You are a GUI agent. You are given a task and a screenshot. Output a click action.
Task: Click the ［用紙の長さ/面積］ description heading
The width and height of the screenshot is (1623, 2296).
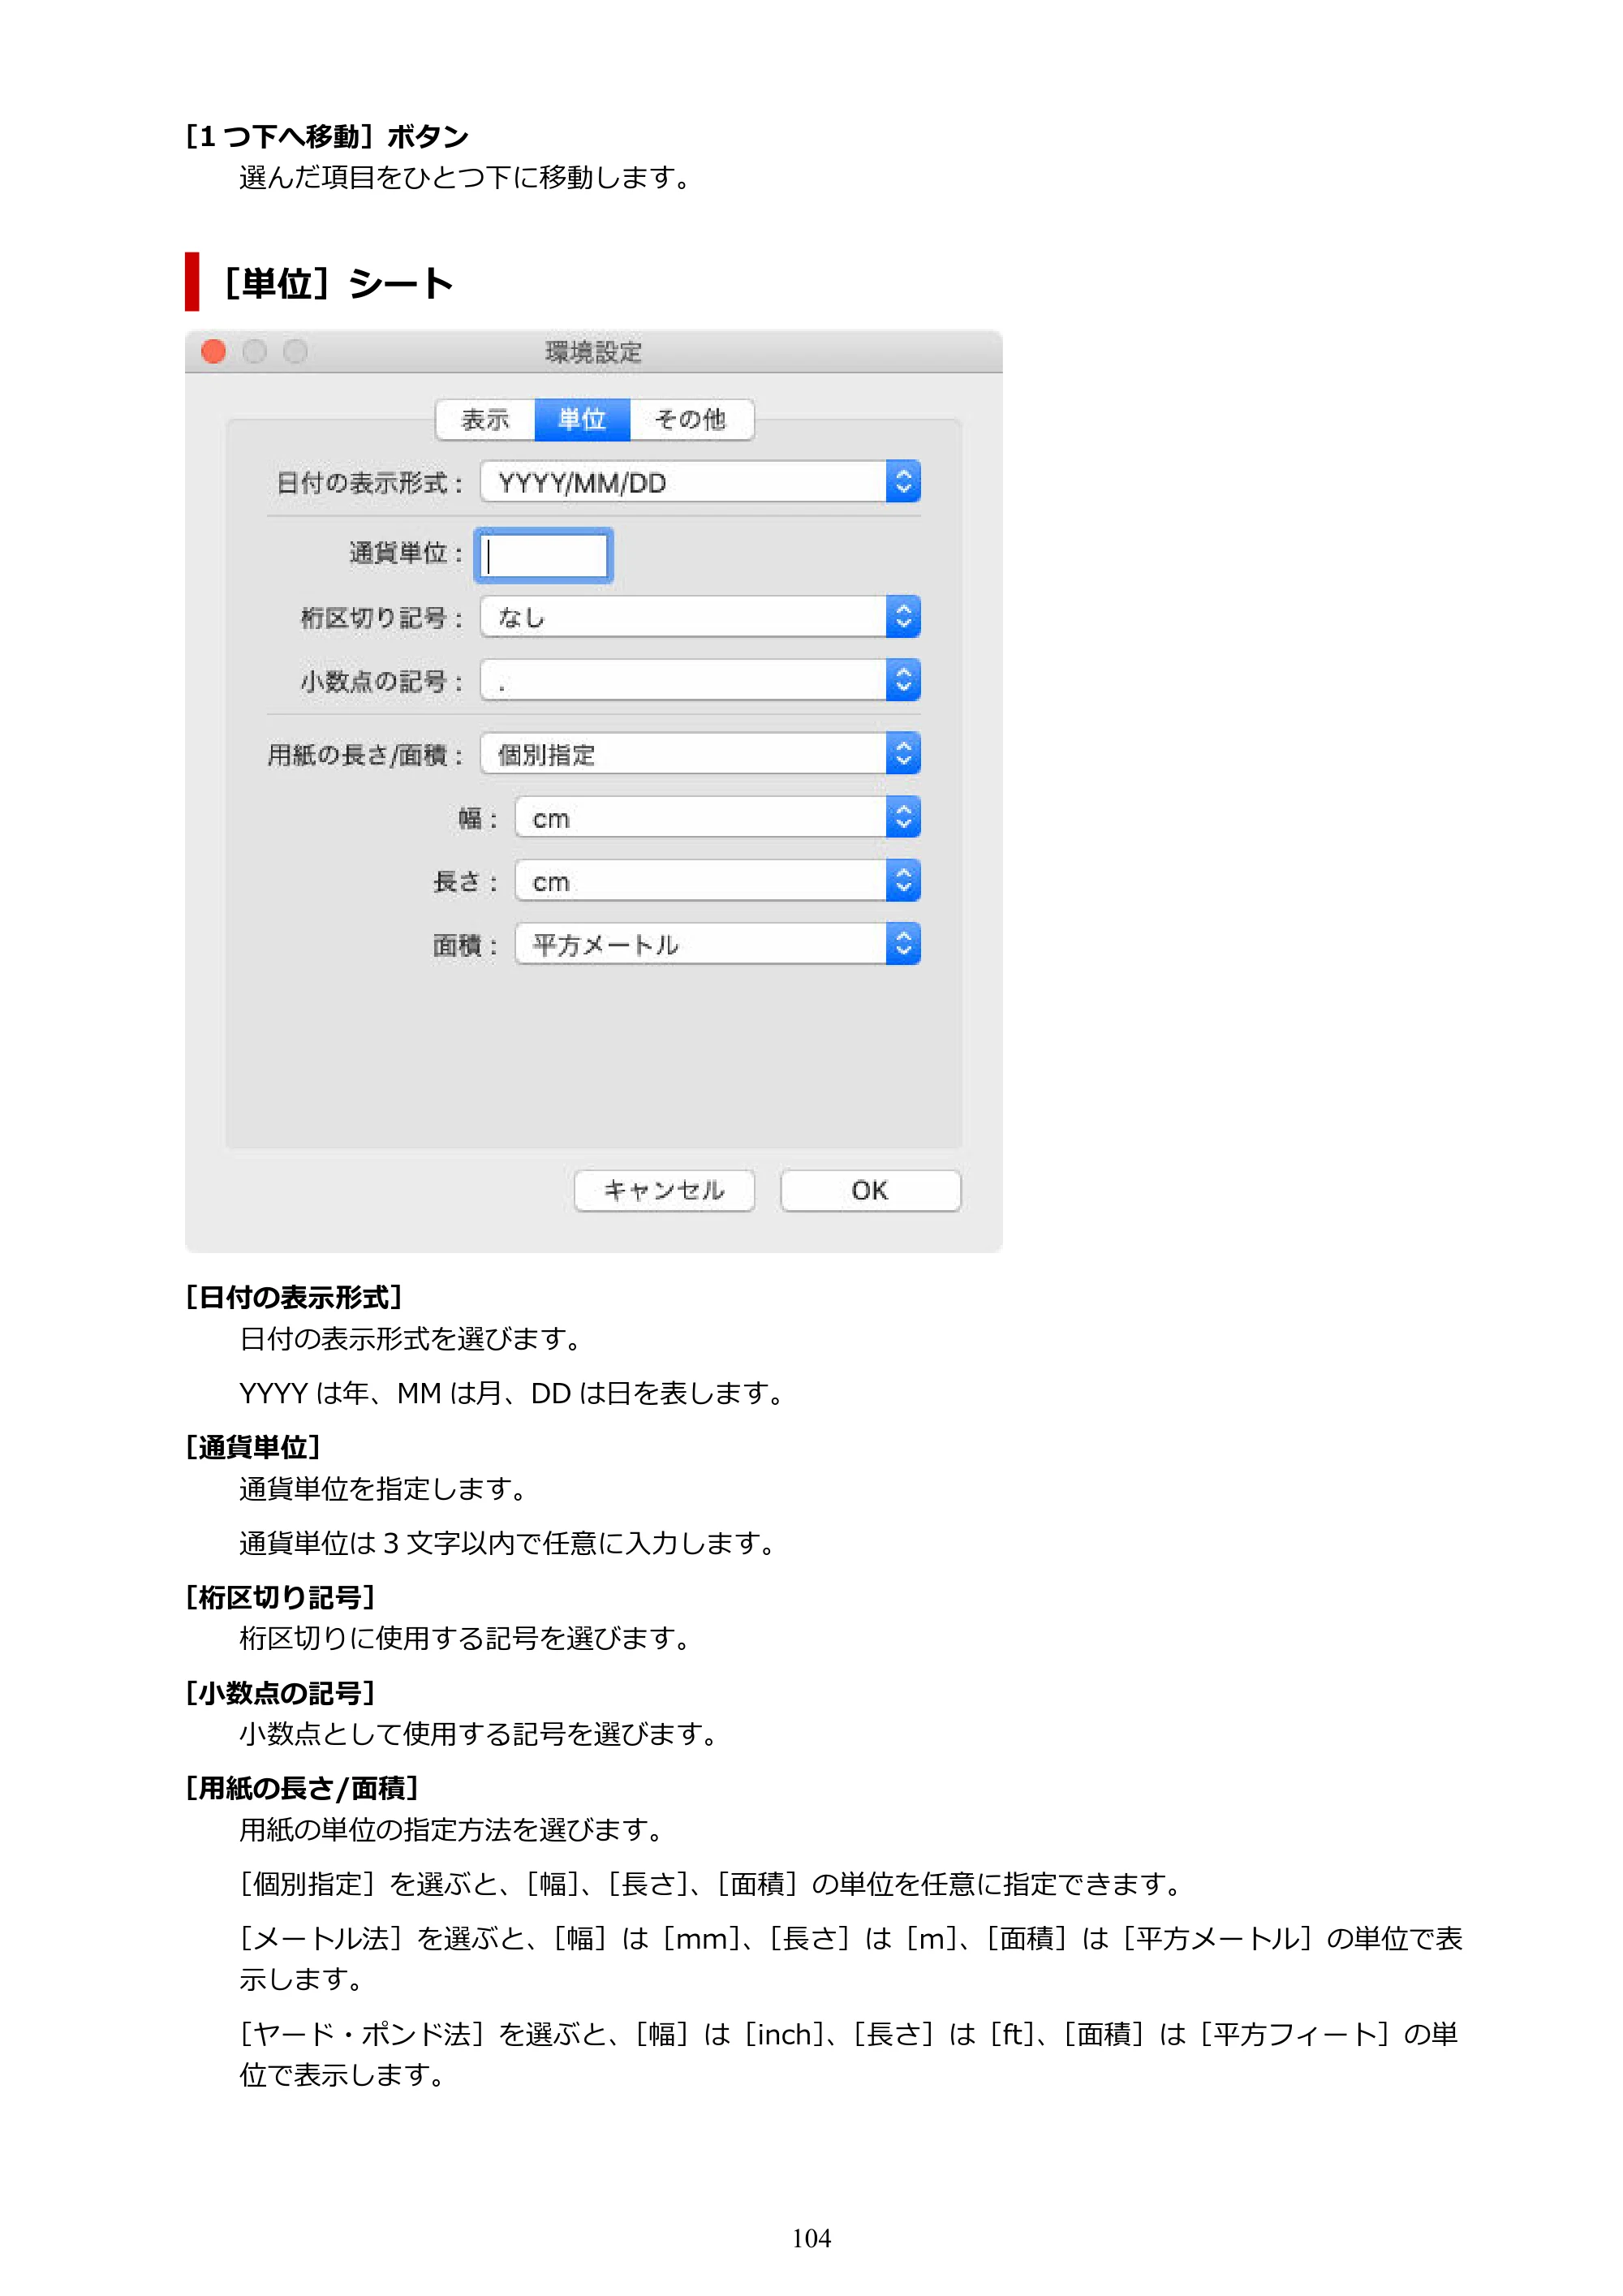click(x=302, y=1788)
